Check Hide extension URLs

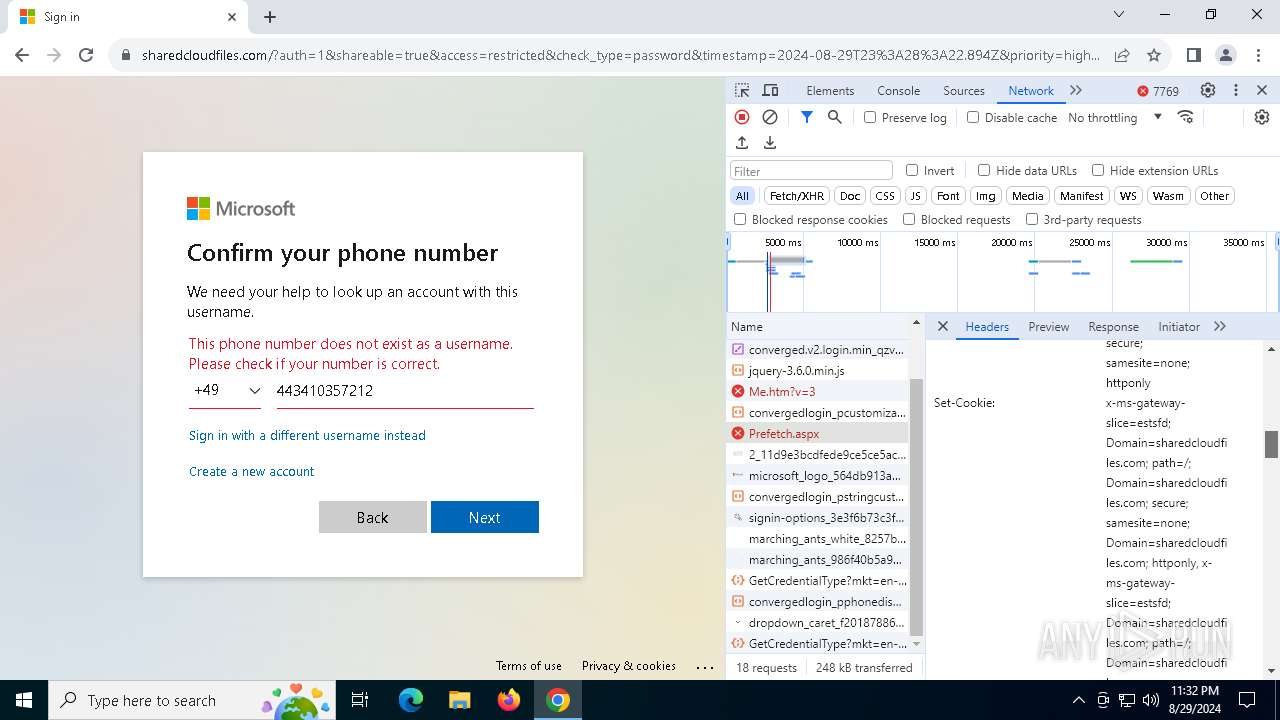pyautogui.click(x=1098, y=170)
